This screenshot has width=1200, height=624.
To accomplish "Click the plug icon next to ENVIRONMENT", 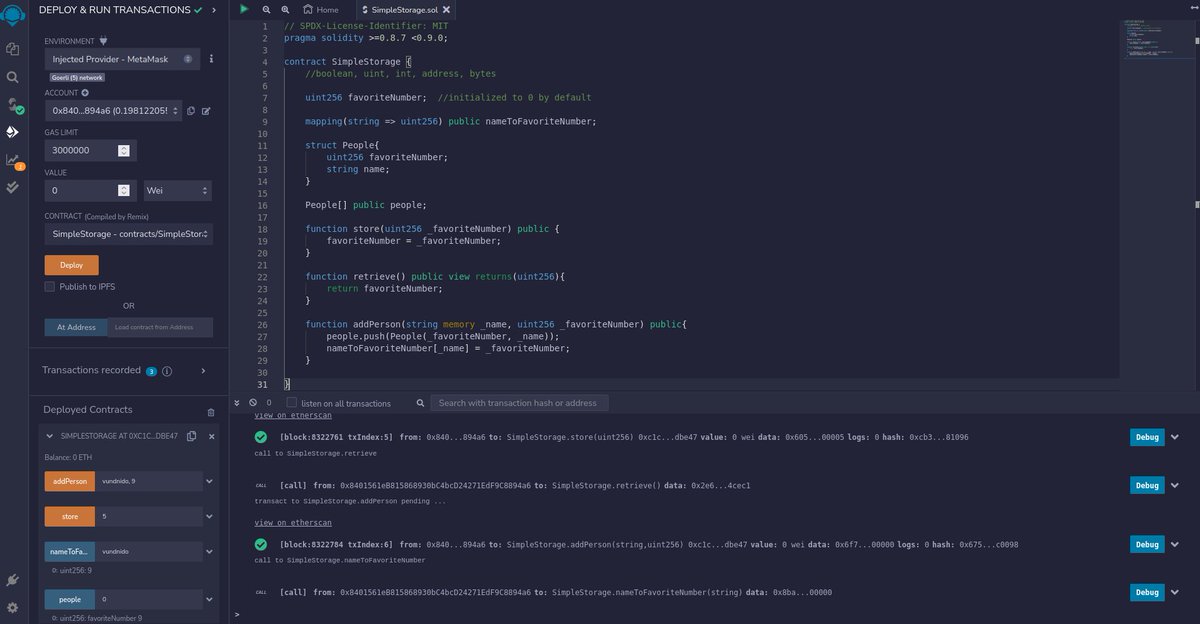I will (x=103, y=41).
